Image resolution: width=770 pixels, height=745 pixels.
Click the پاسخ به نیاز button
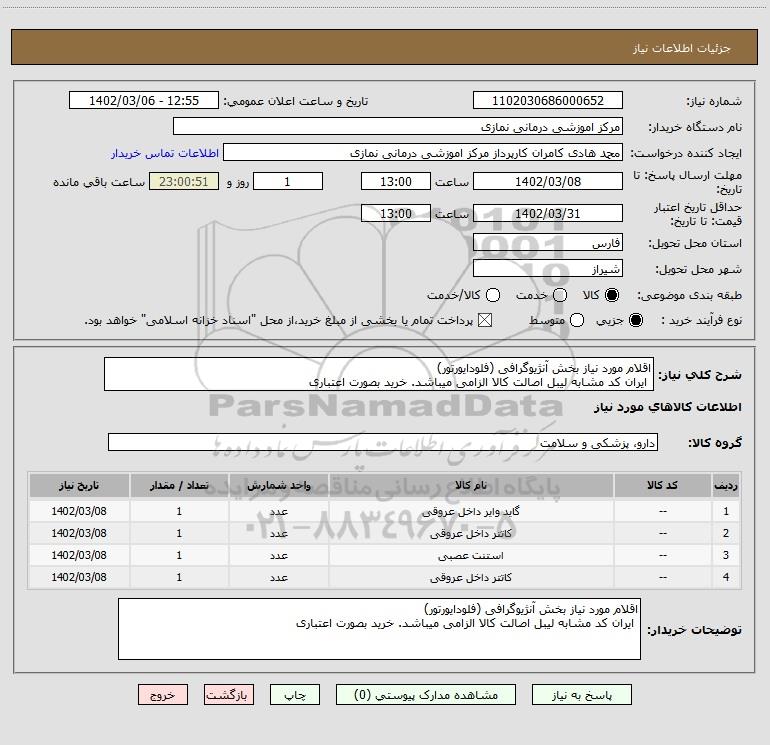[x=582, y=695]
